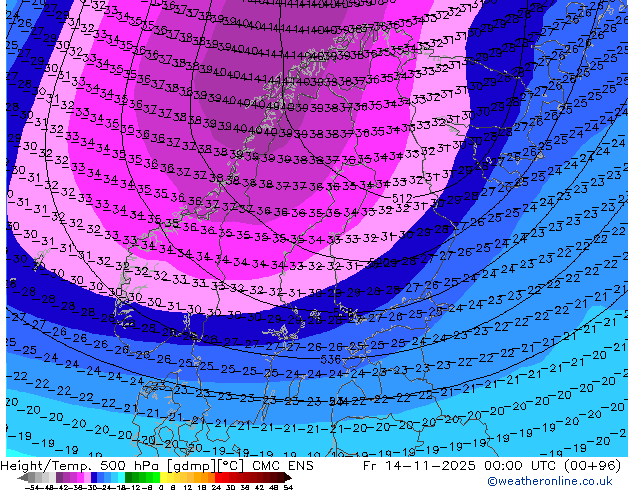Click the "[gdmp]" unit label in title
Screen dimensions: 634x490
193,466
